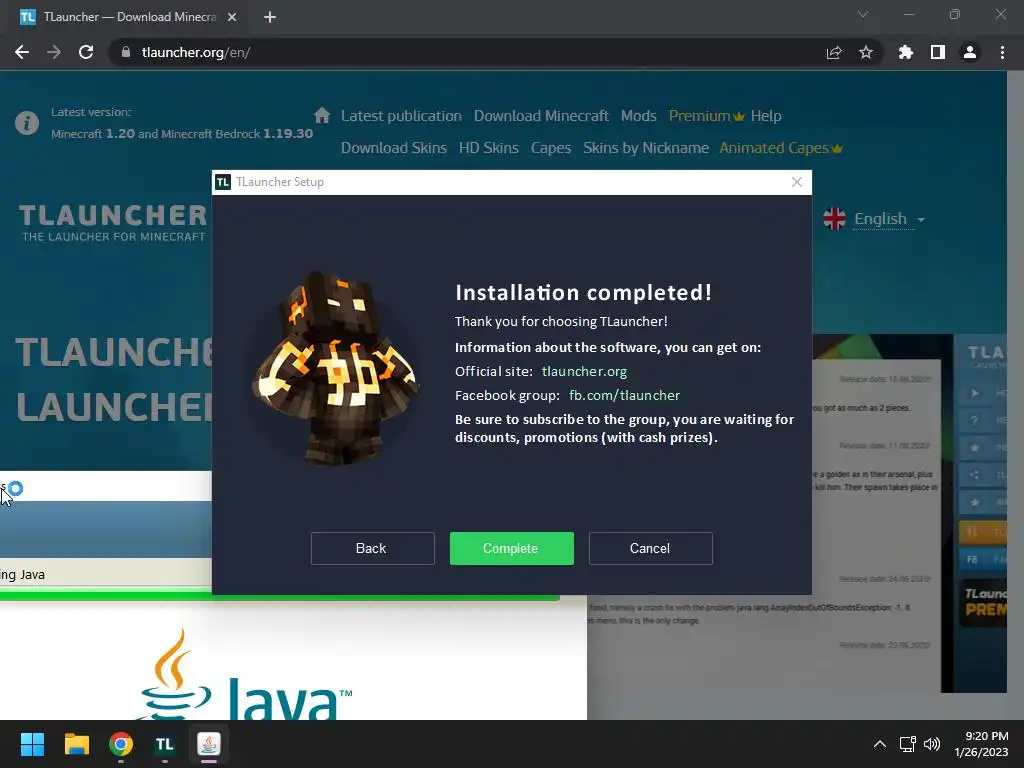Select the TLauncher — Download Minecraft tab

[x=129, y=17]
